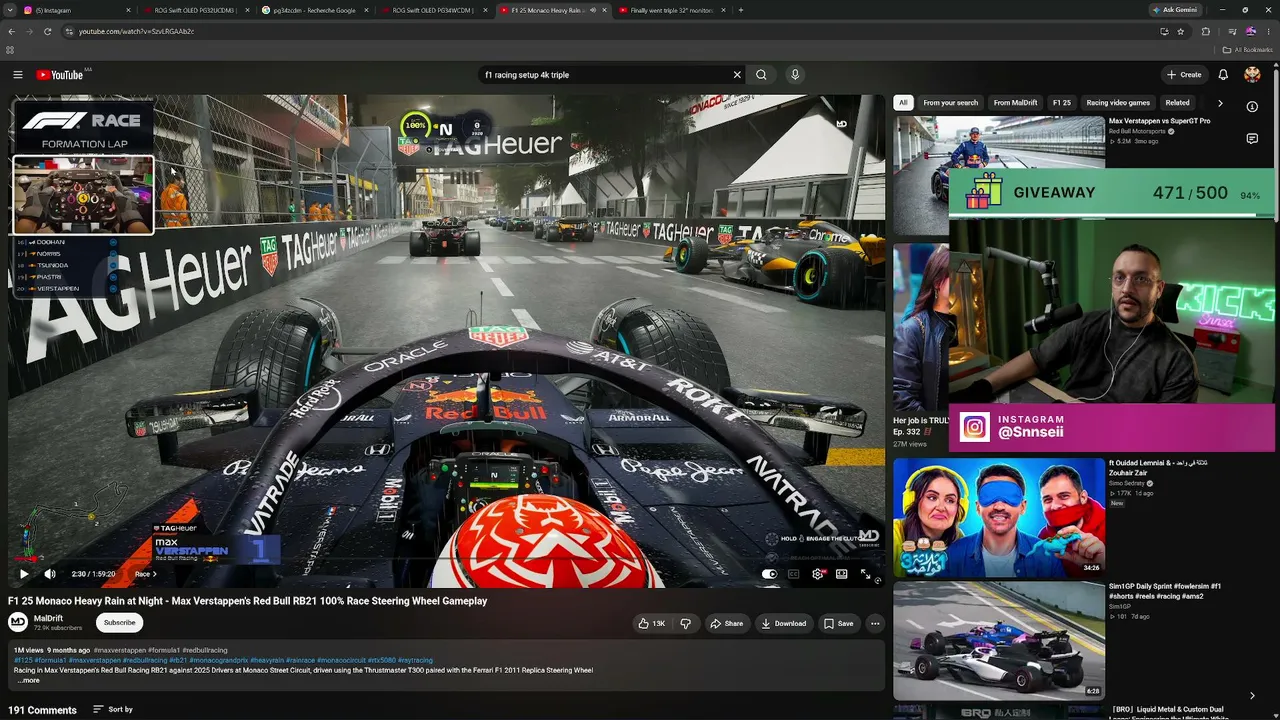The image size is (1280, 720).
Task: Open Chrome profile avatar
Action: pyautogui.click(x=1250, y=31)
